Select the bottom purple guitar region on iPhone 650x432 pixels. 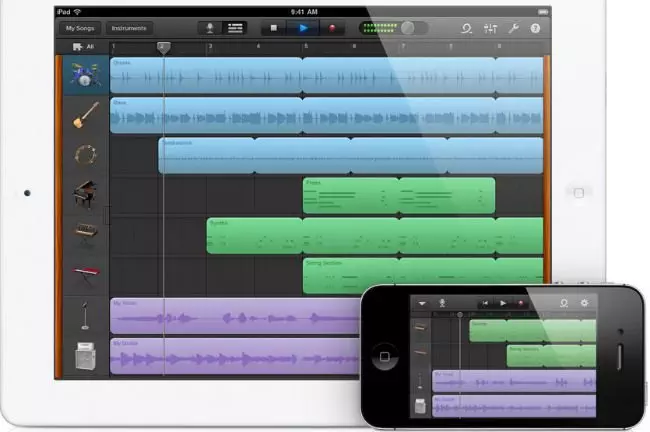pyautogui.click(x=514, y=406)
